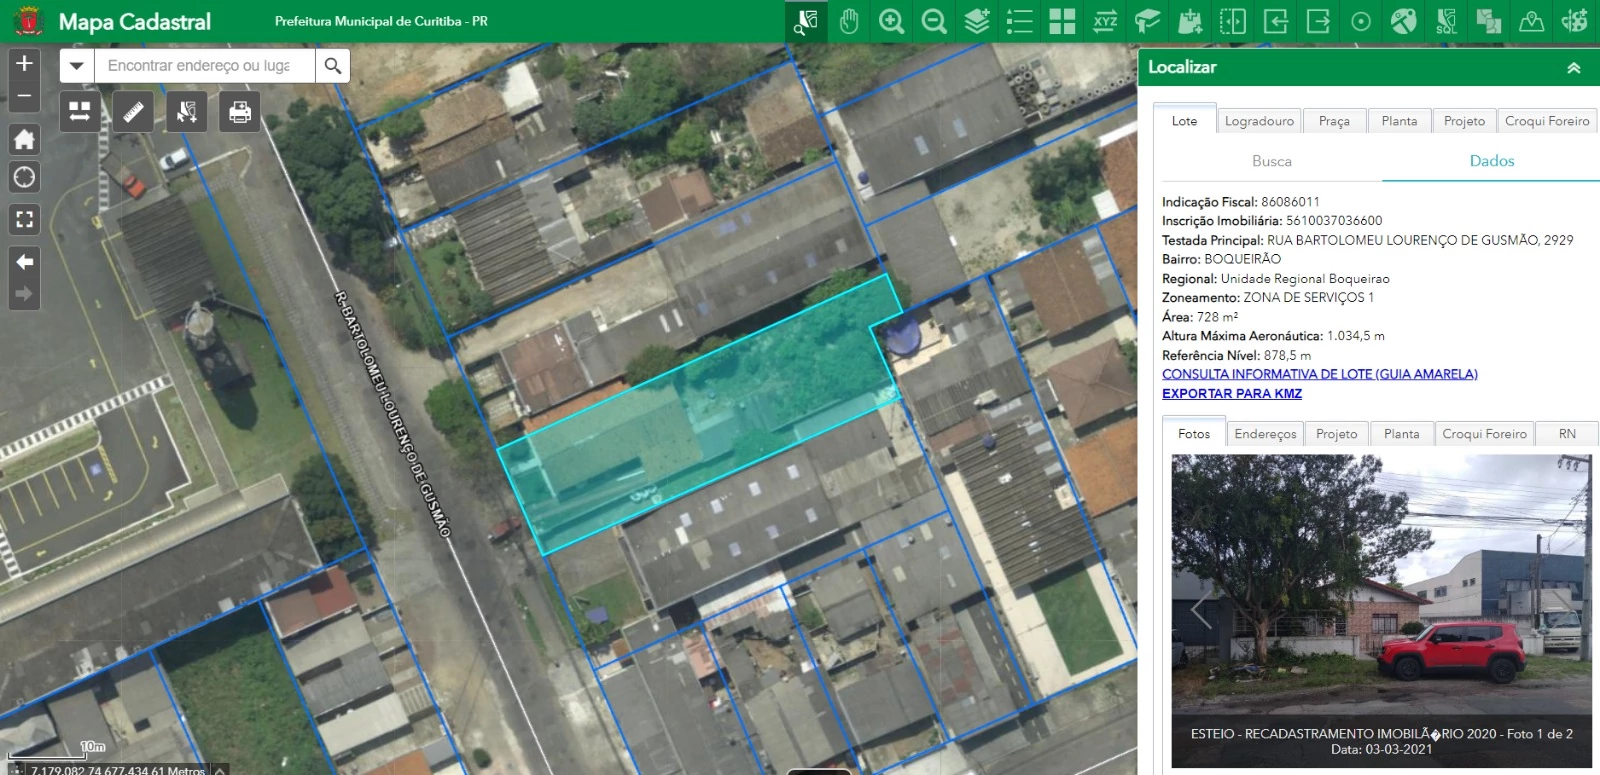The image size is (1600, 775).
Task: Open the print map tool
Action: [x=240, y=111]
